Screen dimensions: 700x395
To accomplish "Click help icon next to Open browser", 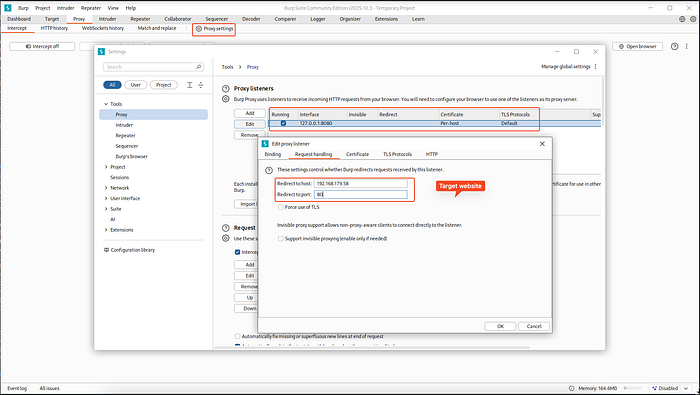I will [x=675, y=46].
